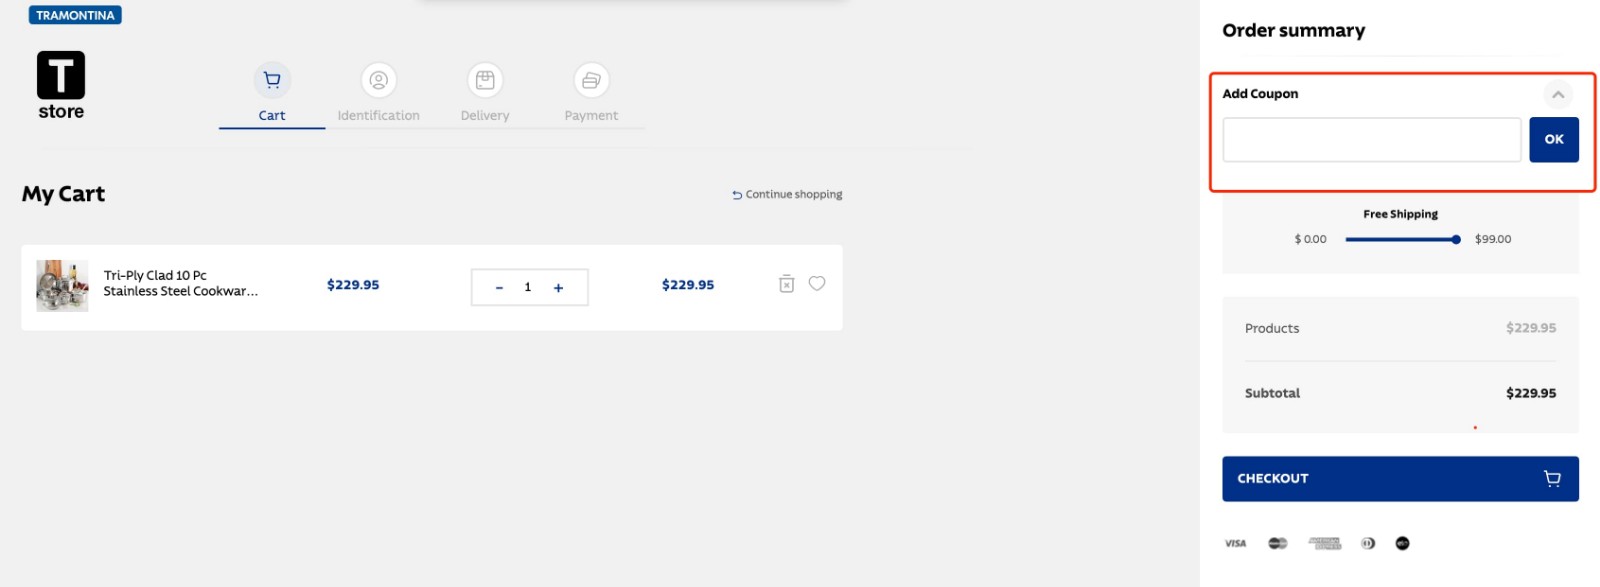This screenshot has height=587, width=1600.
Task: Click the Order summary heading
Action: (1293, 30)
